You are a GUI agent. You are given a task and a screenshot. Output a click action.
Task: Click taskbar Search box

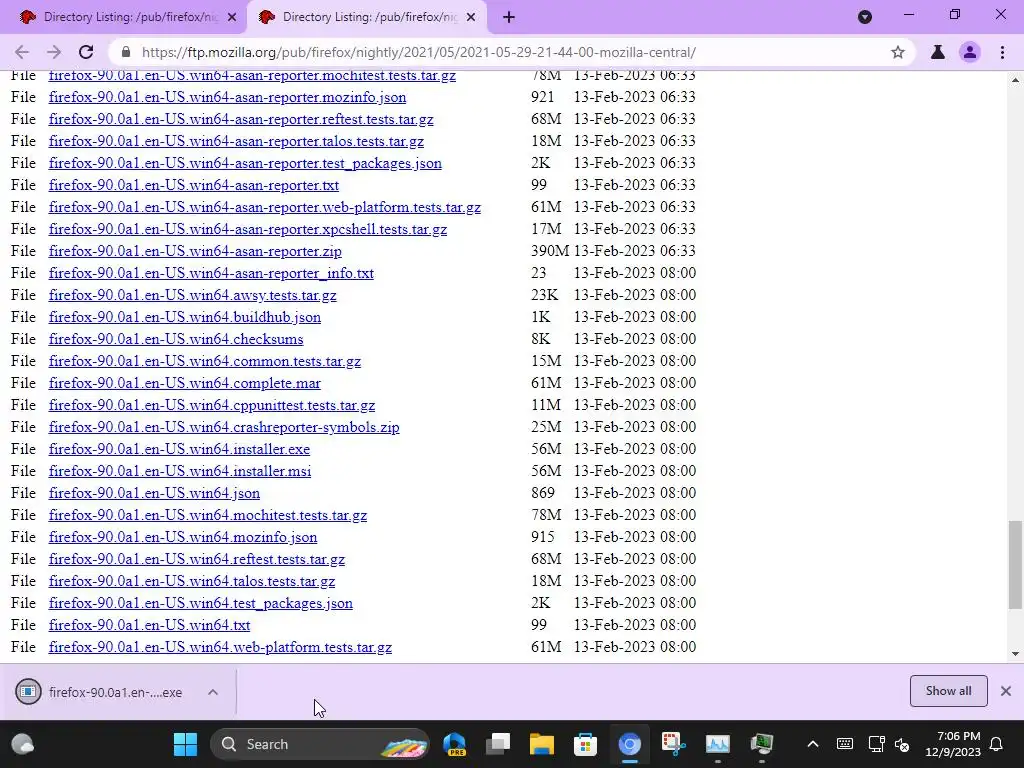pos(320,744)
